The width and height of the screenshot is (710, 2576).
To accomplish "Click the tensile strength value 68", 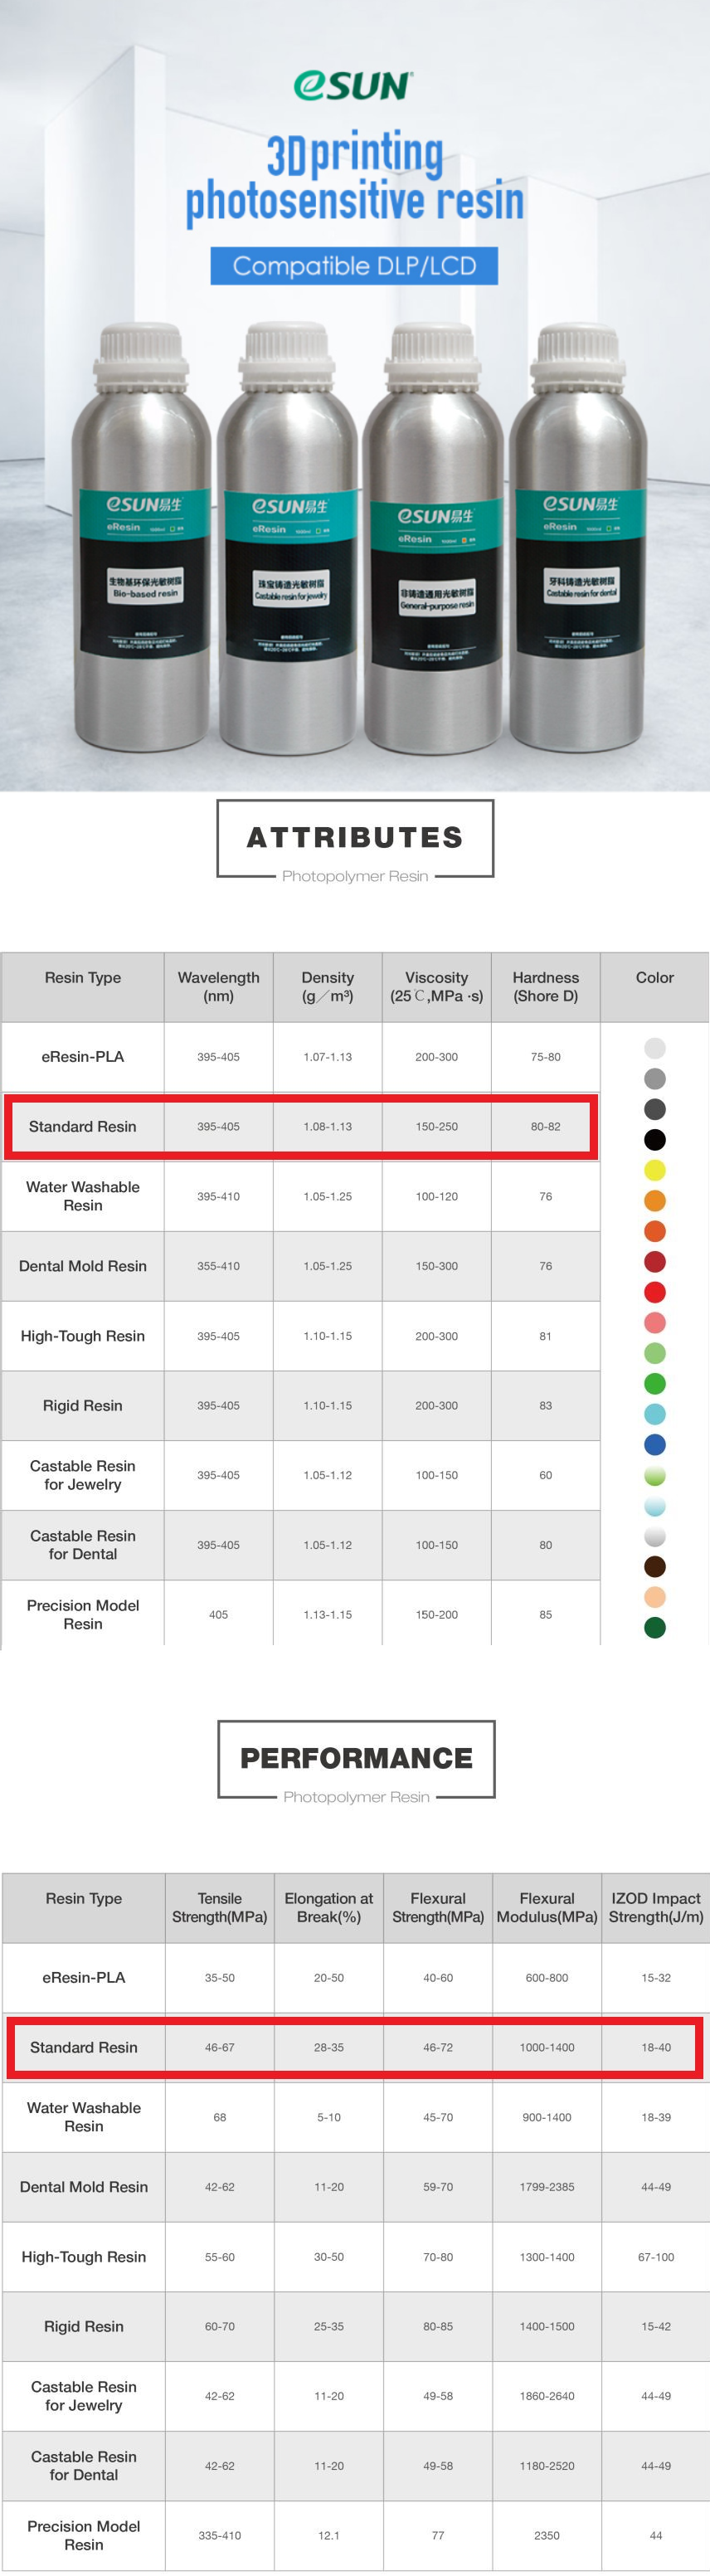I will (220, 2117).
